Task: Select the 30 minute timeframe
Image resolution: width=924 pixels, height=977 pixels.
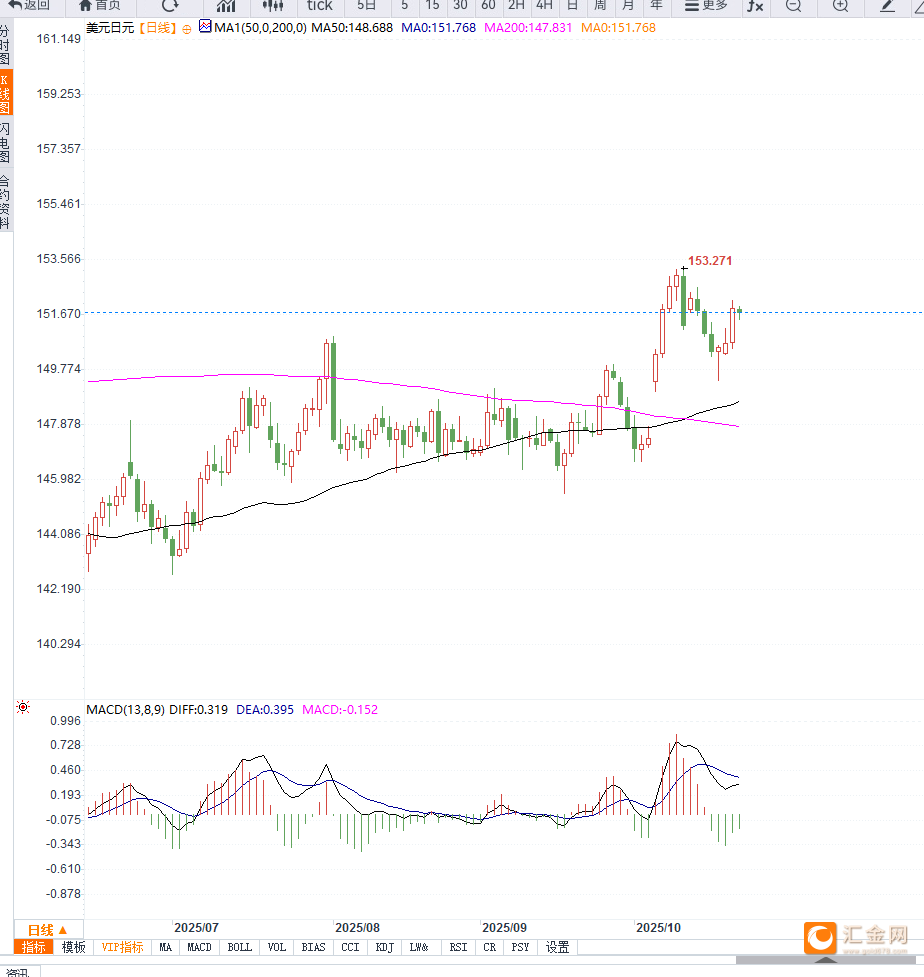Action: click(460, 6)
